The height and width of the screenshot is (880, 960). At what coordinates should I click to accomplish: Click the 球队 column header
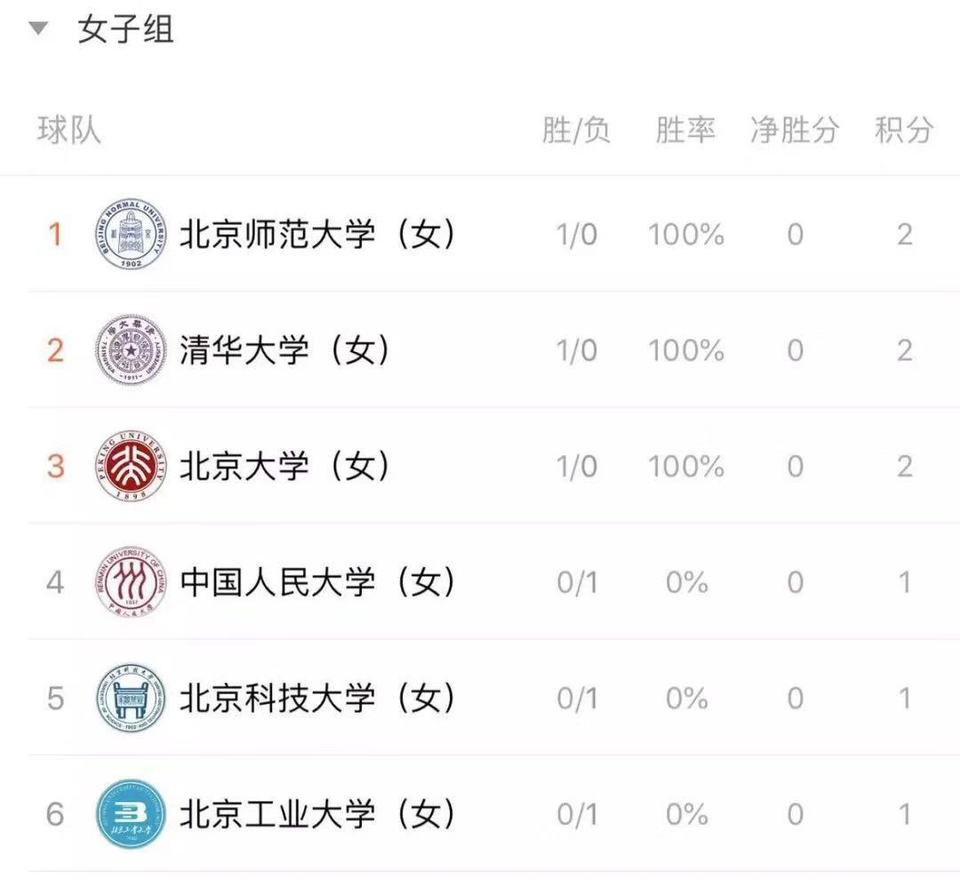click(x=69, y=130)
